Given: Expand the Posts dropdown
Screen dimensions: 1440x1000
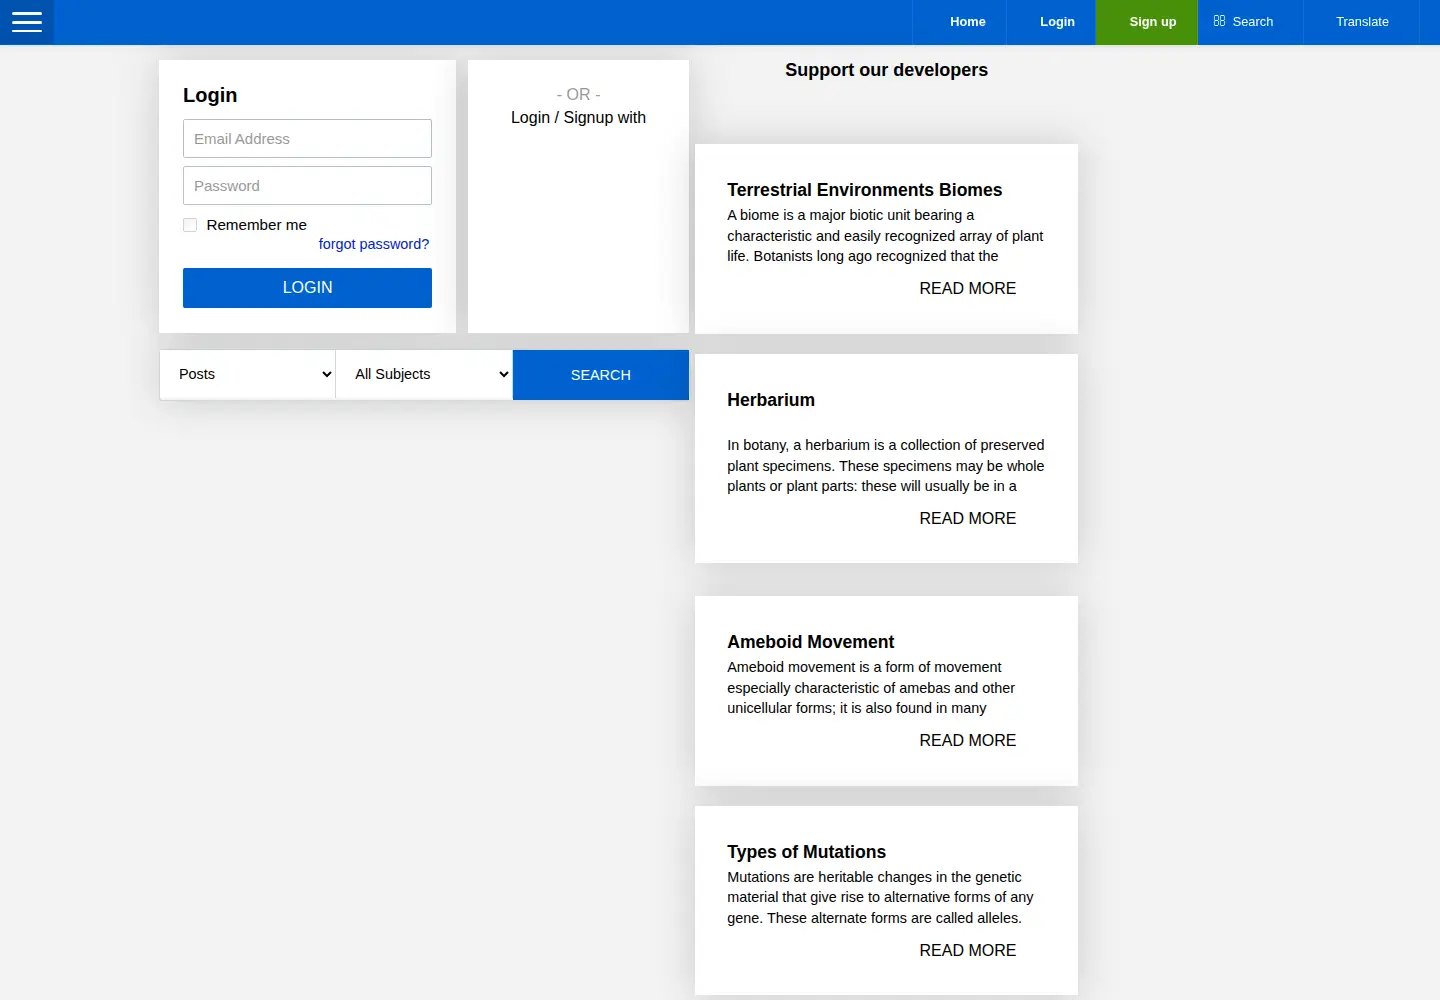Looking at the screenshot, I should tap(248, 374).
